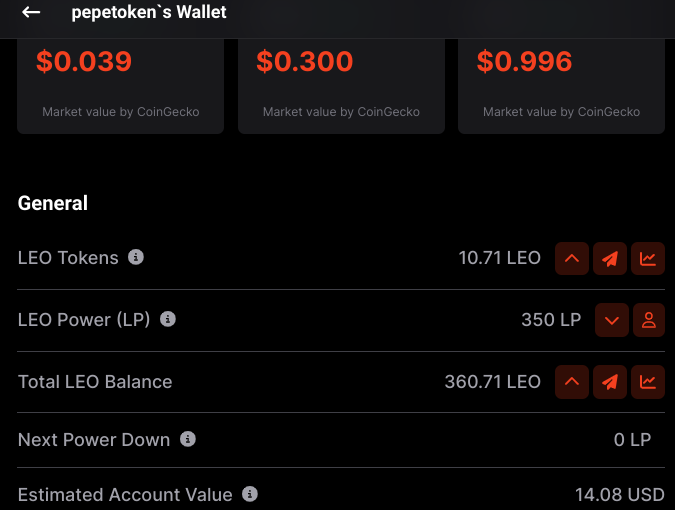The image size is (675, 510).
Task: Delegate LEO Power using the person icon
Action: [649, 320]
